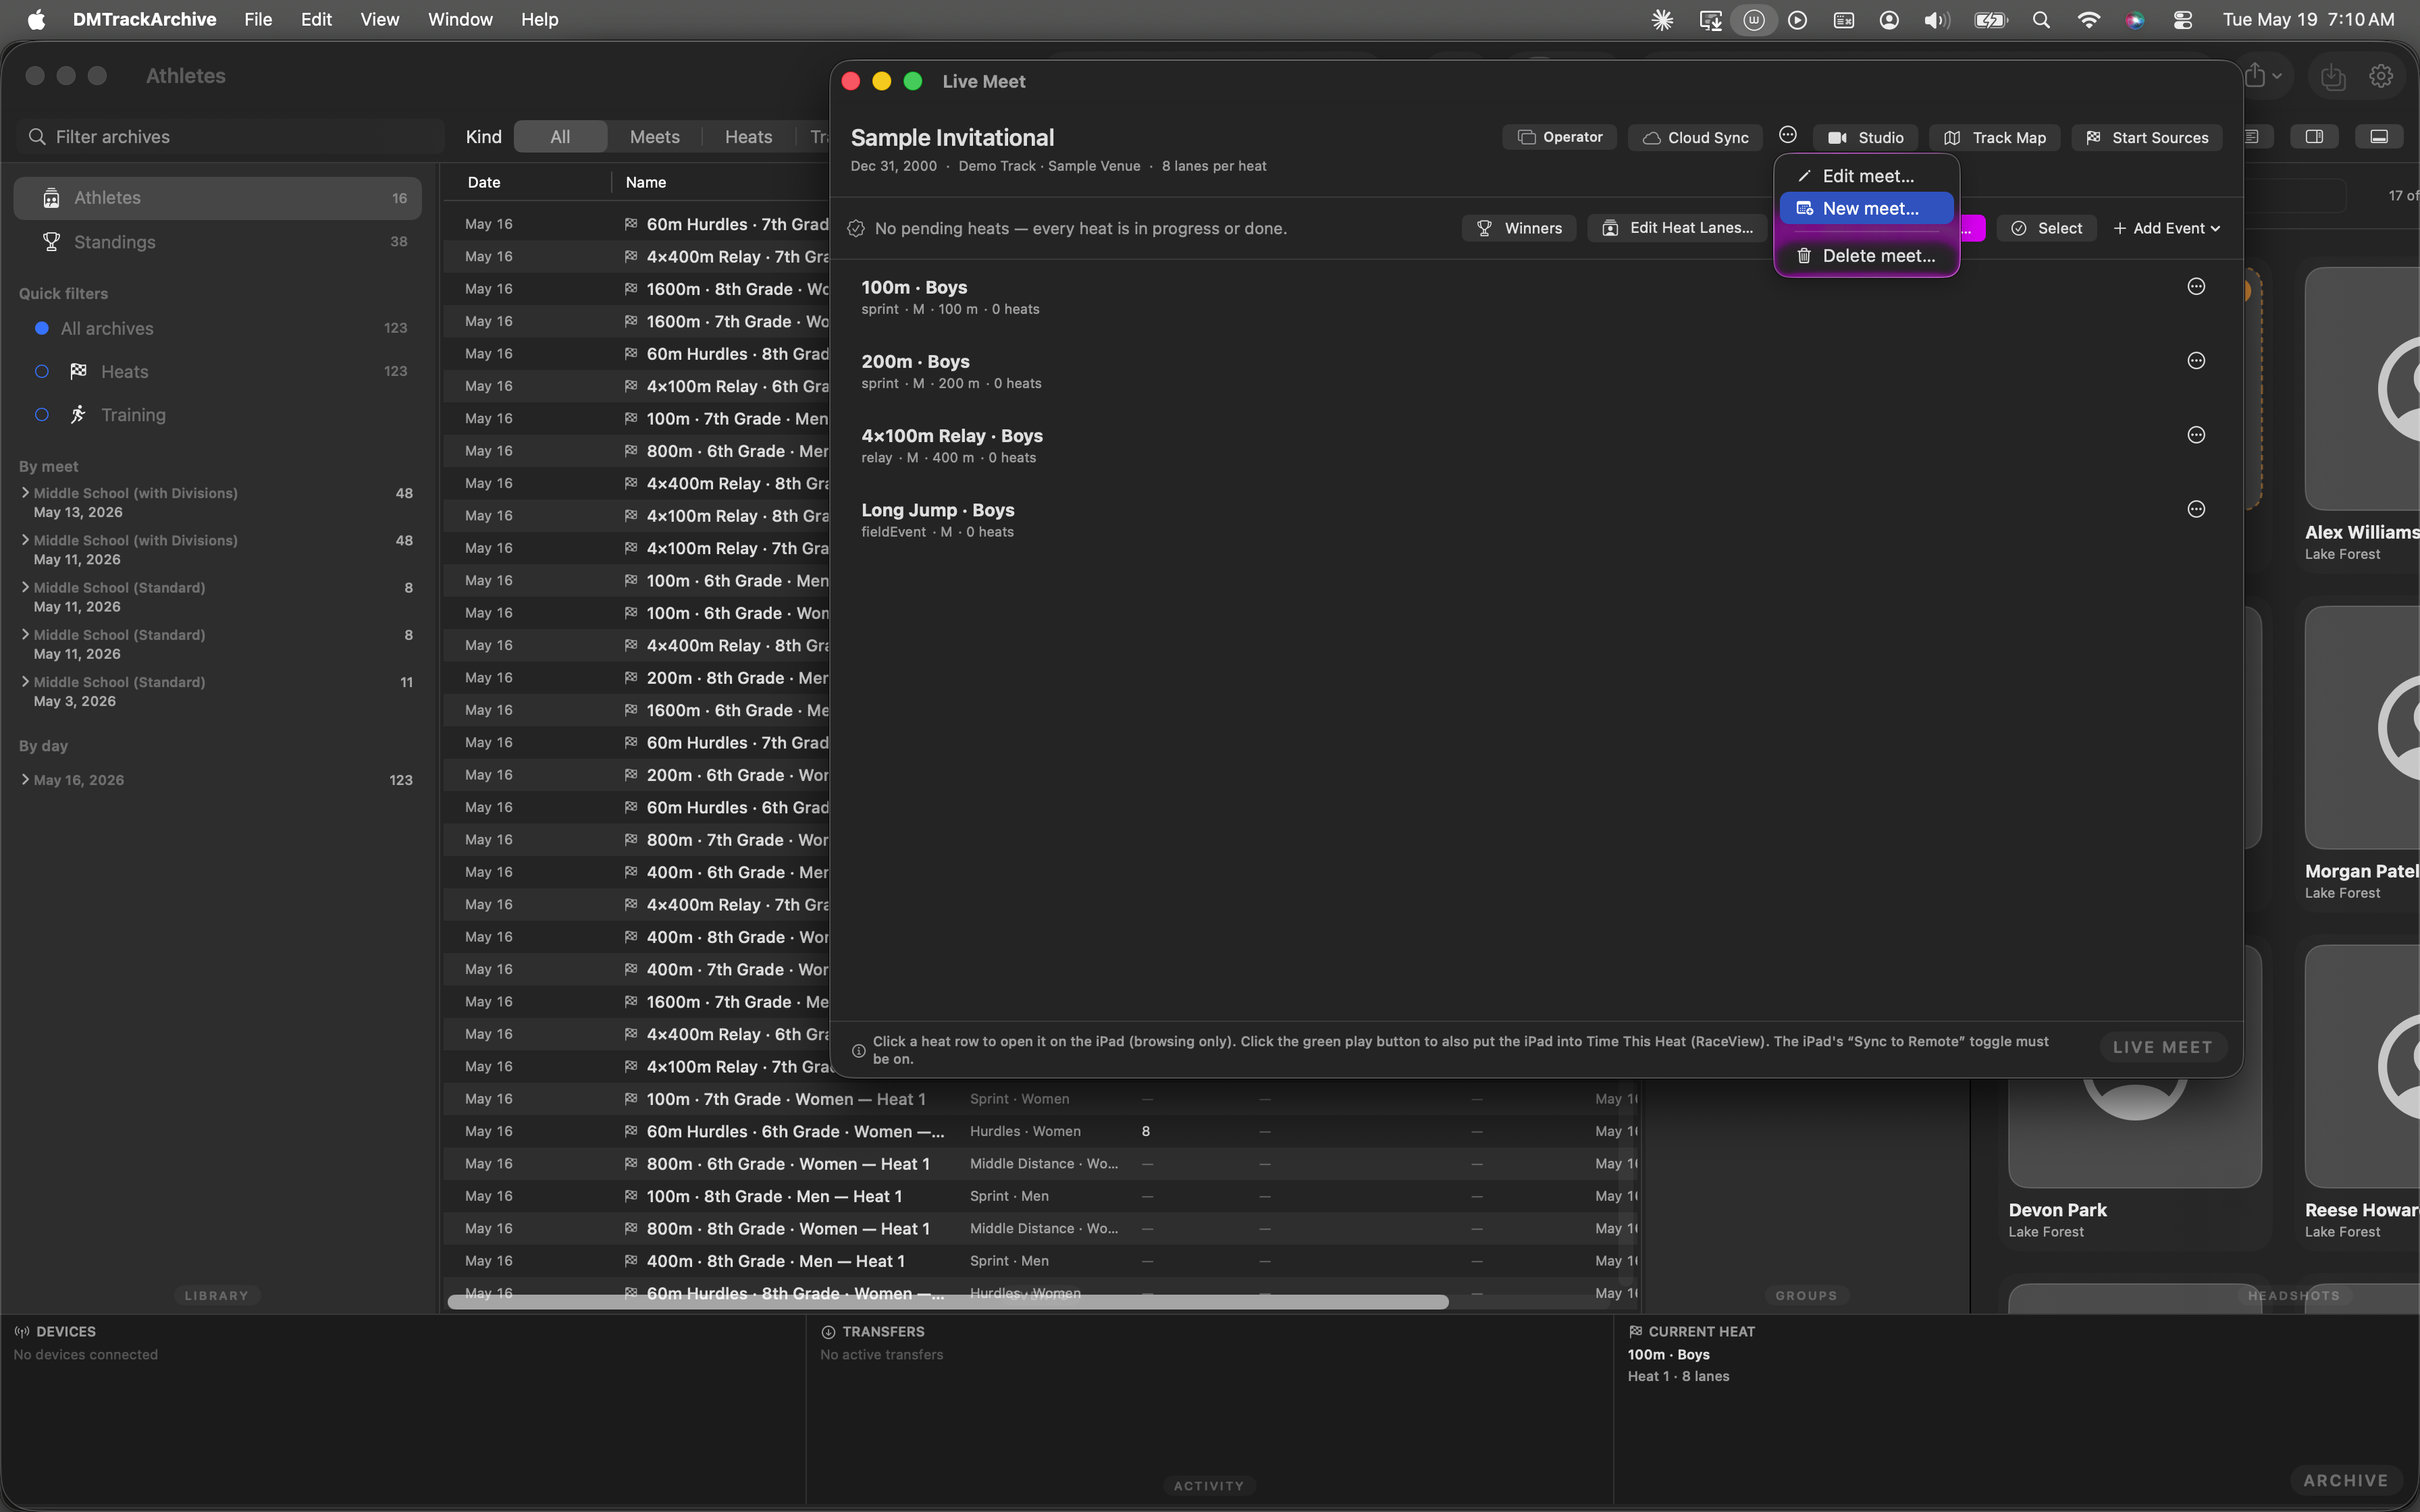Select Standings trophy item in sidebar

(x=217, y=242)
